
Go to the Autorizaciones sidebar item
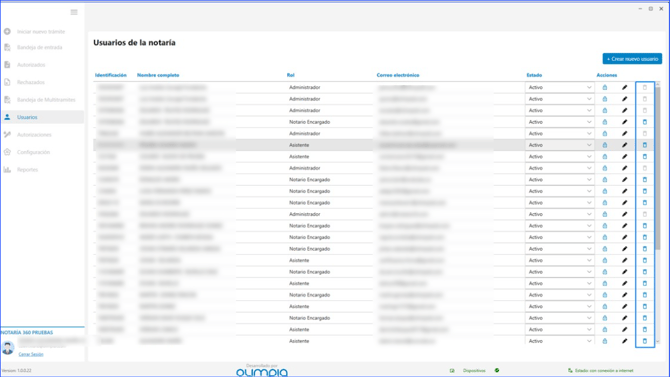pos(34,135)
